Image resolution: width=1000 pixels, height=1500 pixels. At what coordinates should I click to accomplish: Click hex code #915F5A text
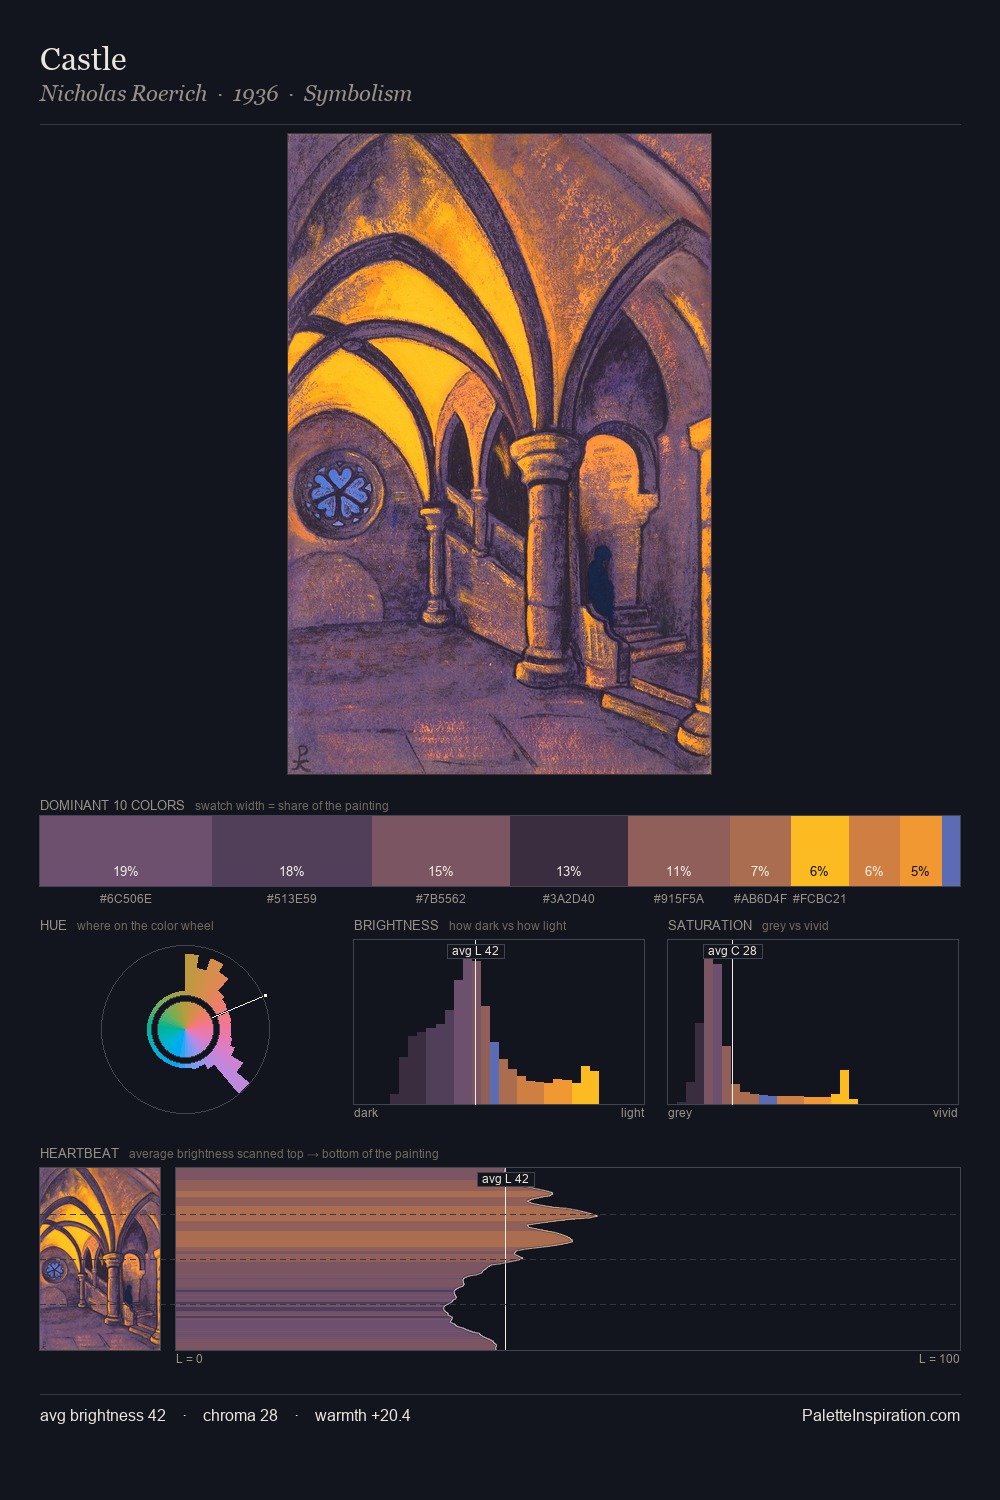pos(679,898)
